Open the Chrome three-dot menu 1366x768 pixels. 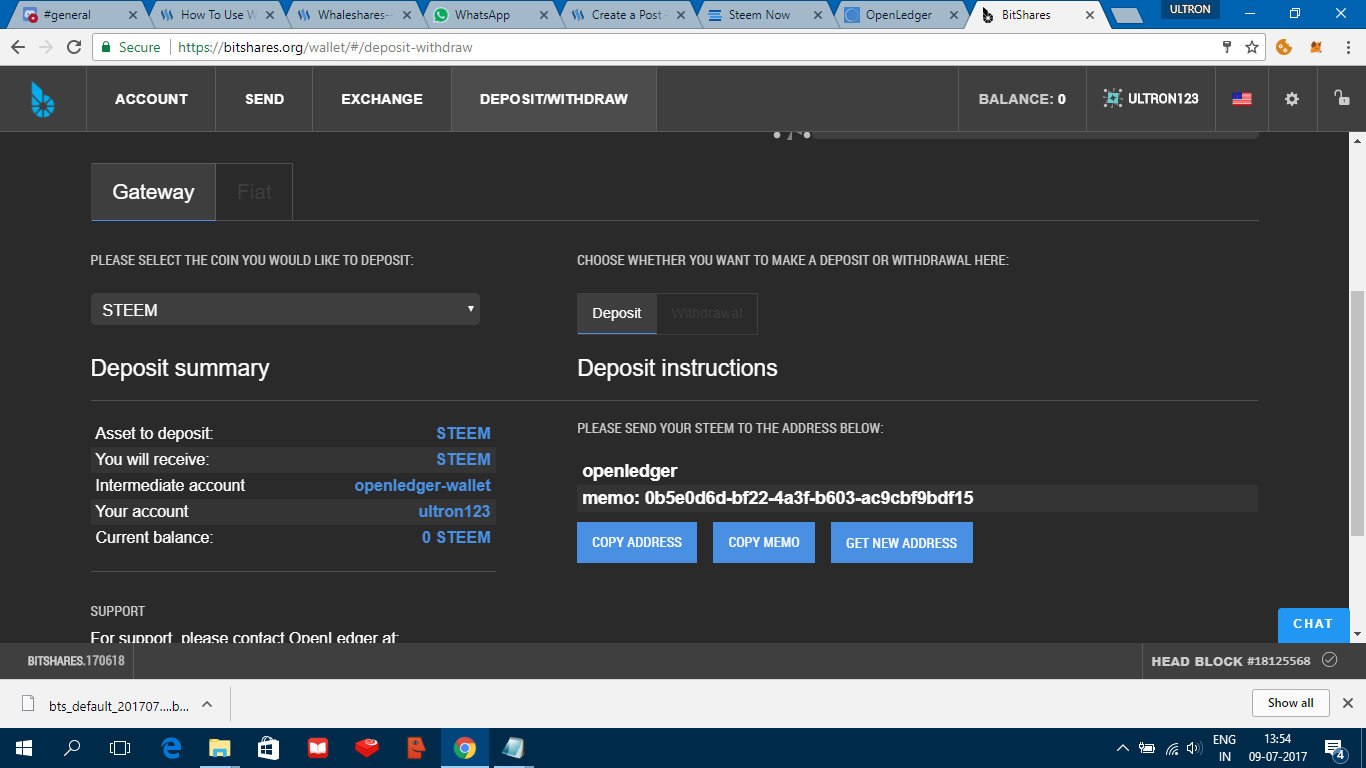[1346, 47]
